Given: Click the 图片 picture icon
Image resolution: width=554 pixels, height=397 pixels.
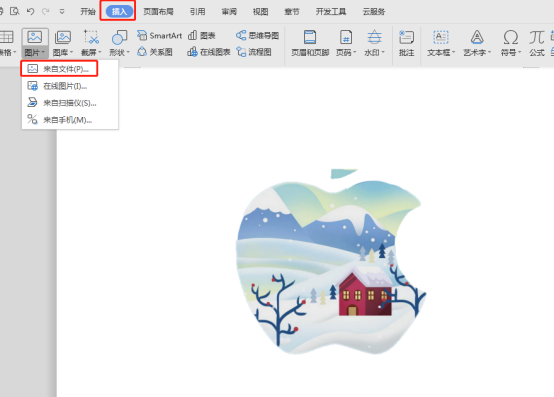Looking at the screenshot, I should [35, 37].
